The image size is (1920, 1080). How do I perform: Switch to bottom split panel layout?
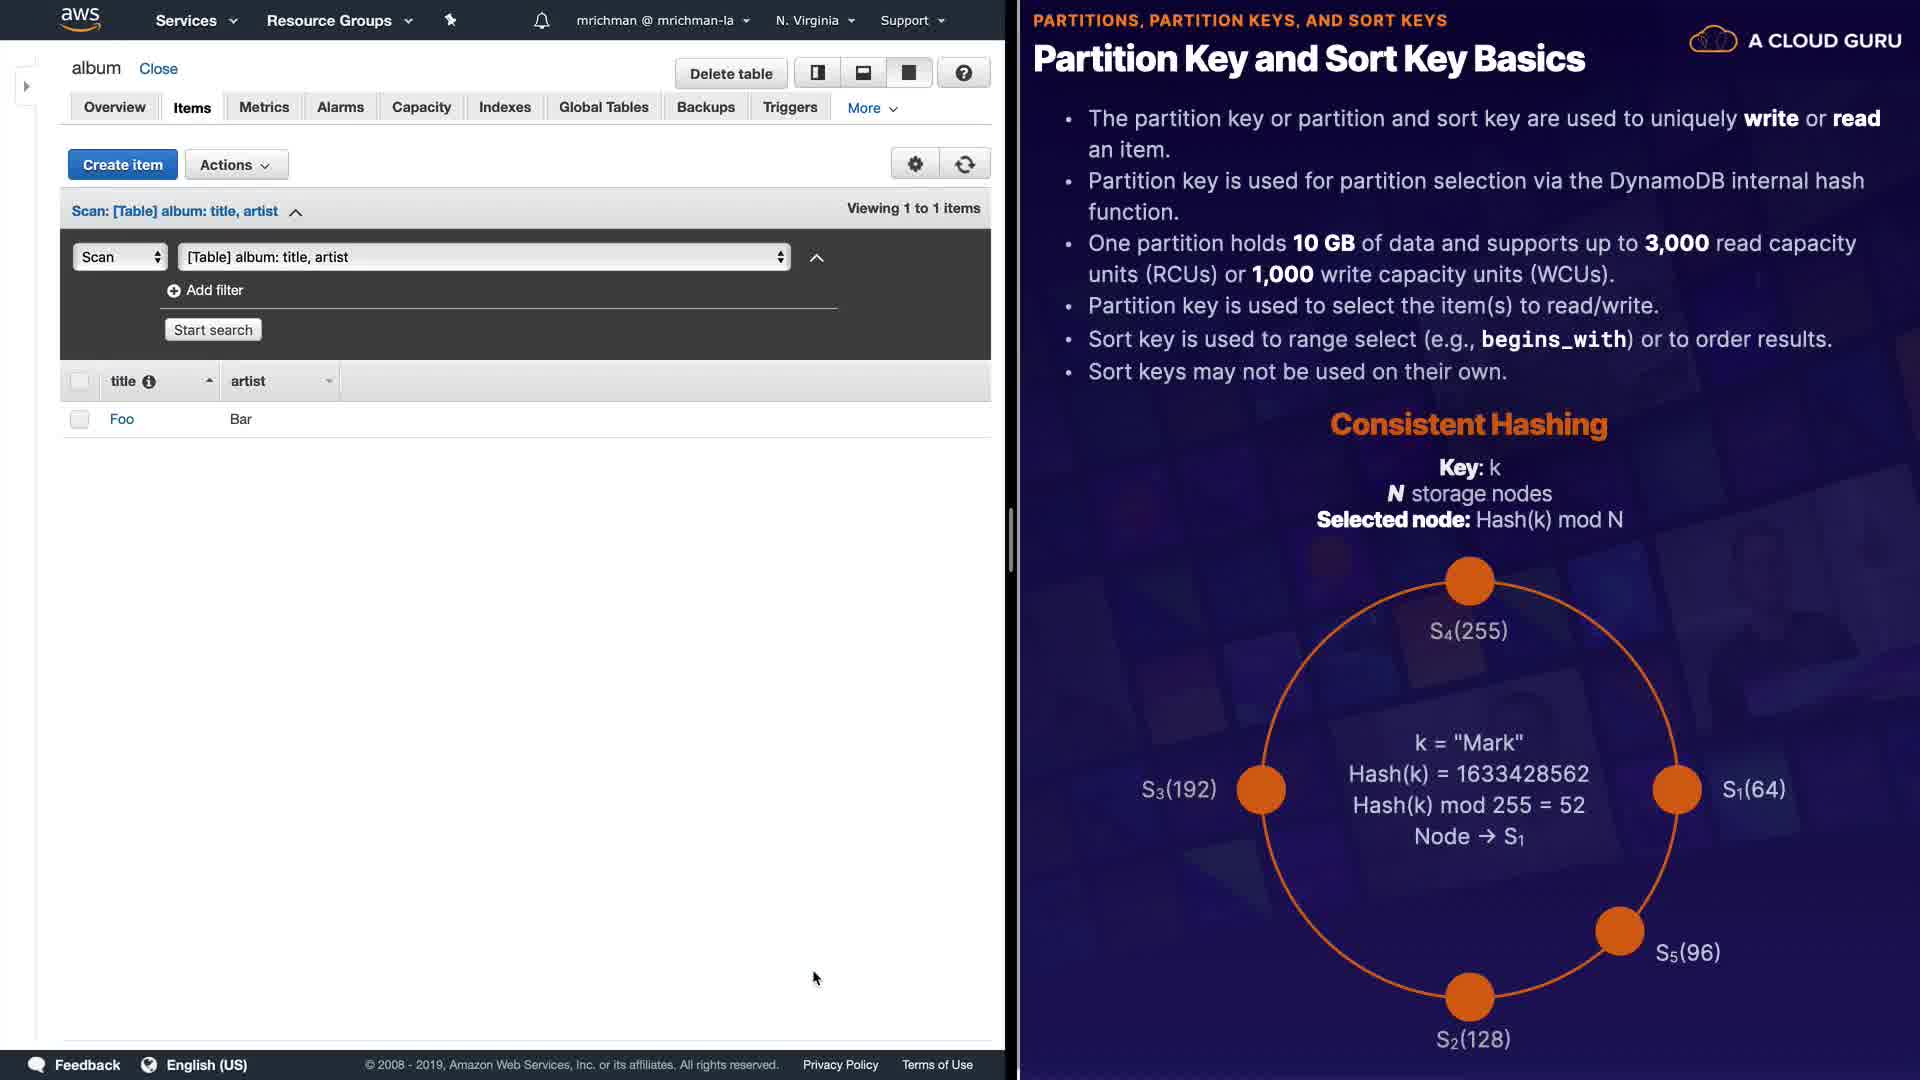click(863, 73)
